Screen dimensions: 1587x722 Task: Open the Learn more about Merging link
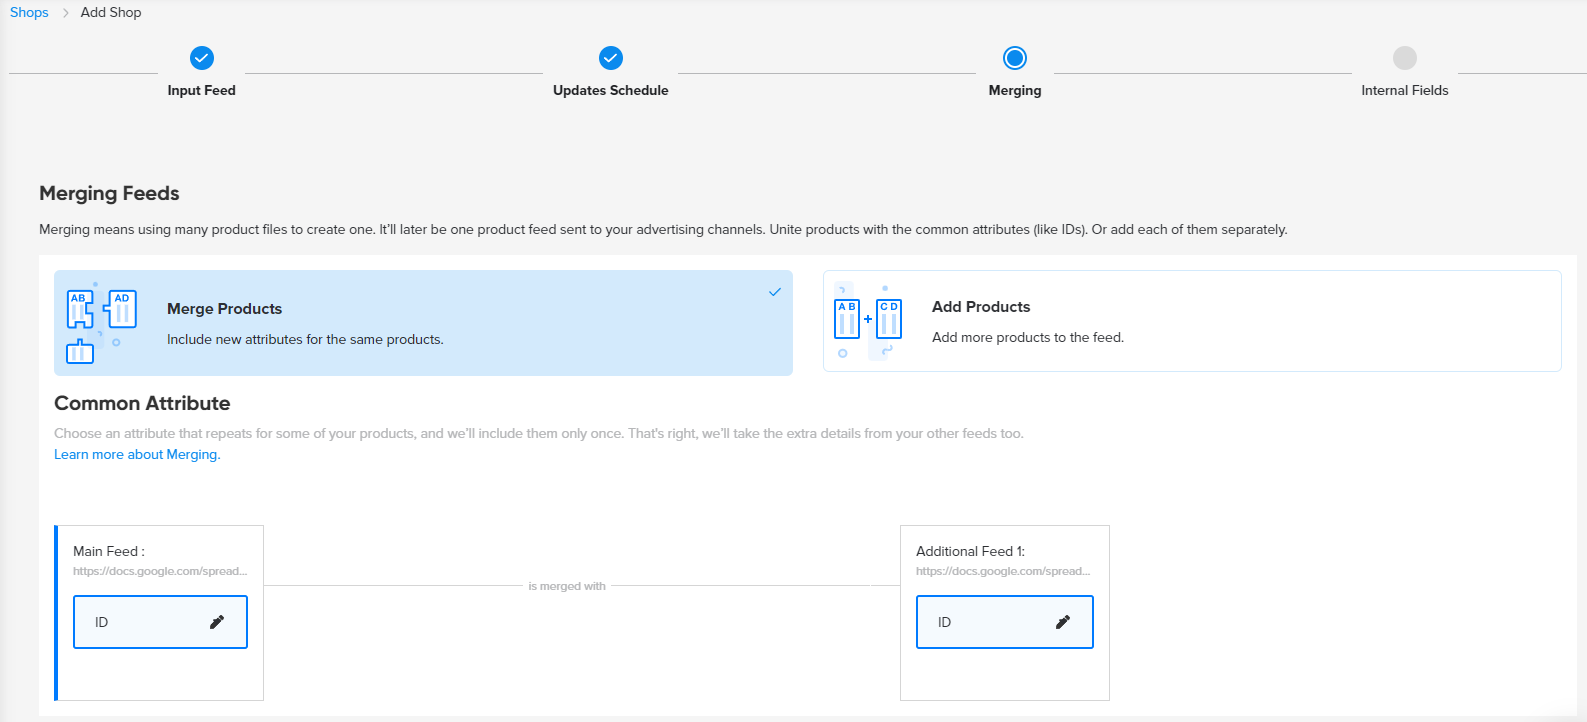[137, 455]
